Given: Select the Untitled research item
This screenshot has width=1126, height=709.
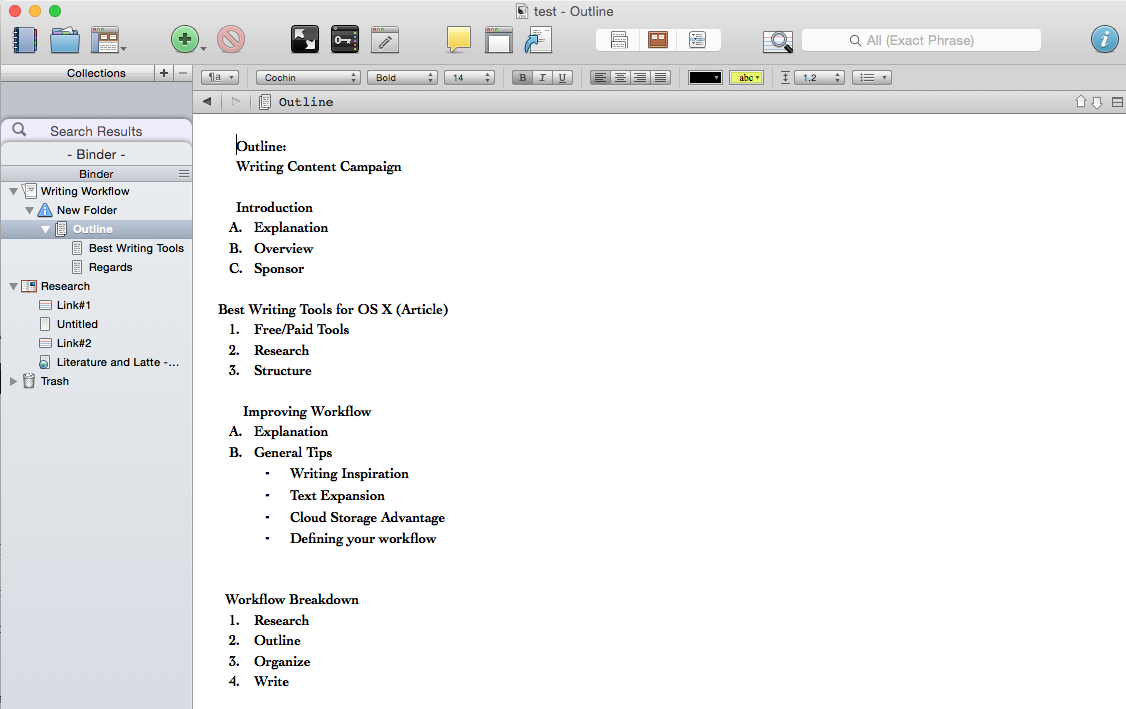Looking at the screenshot, I should pos(77,324).
